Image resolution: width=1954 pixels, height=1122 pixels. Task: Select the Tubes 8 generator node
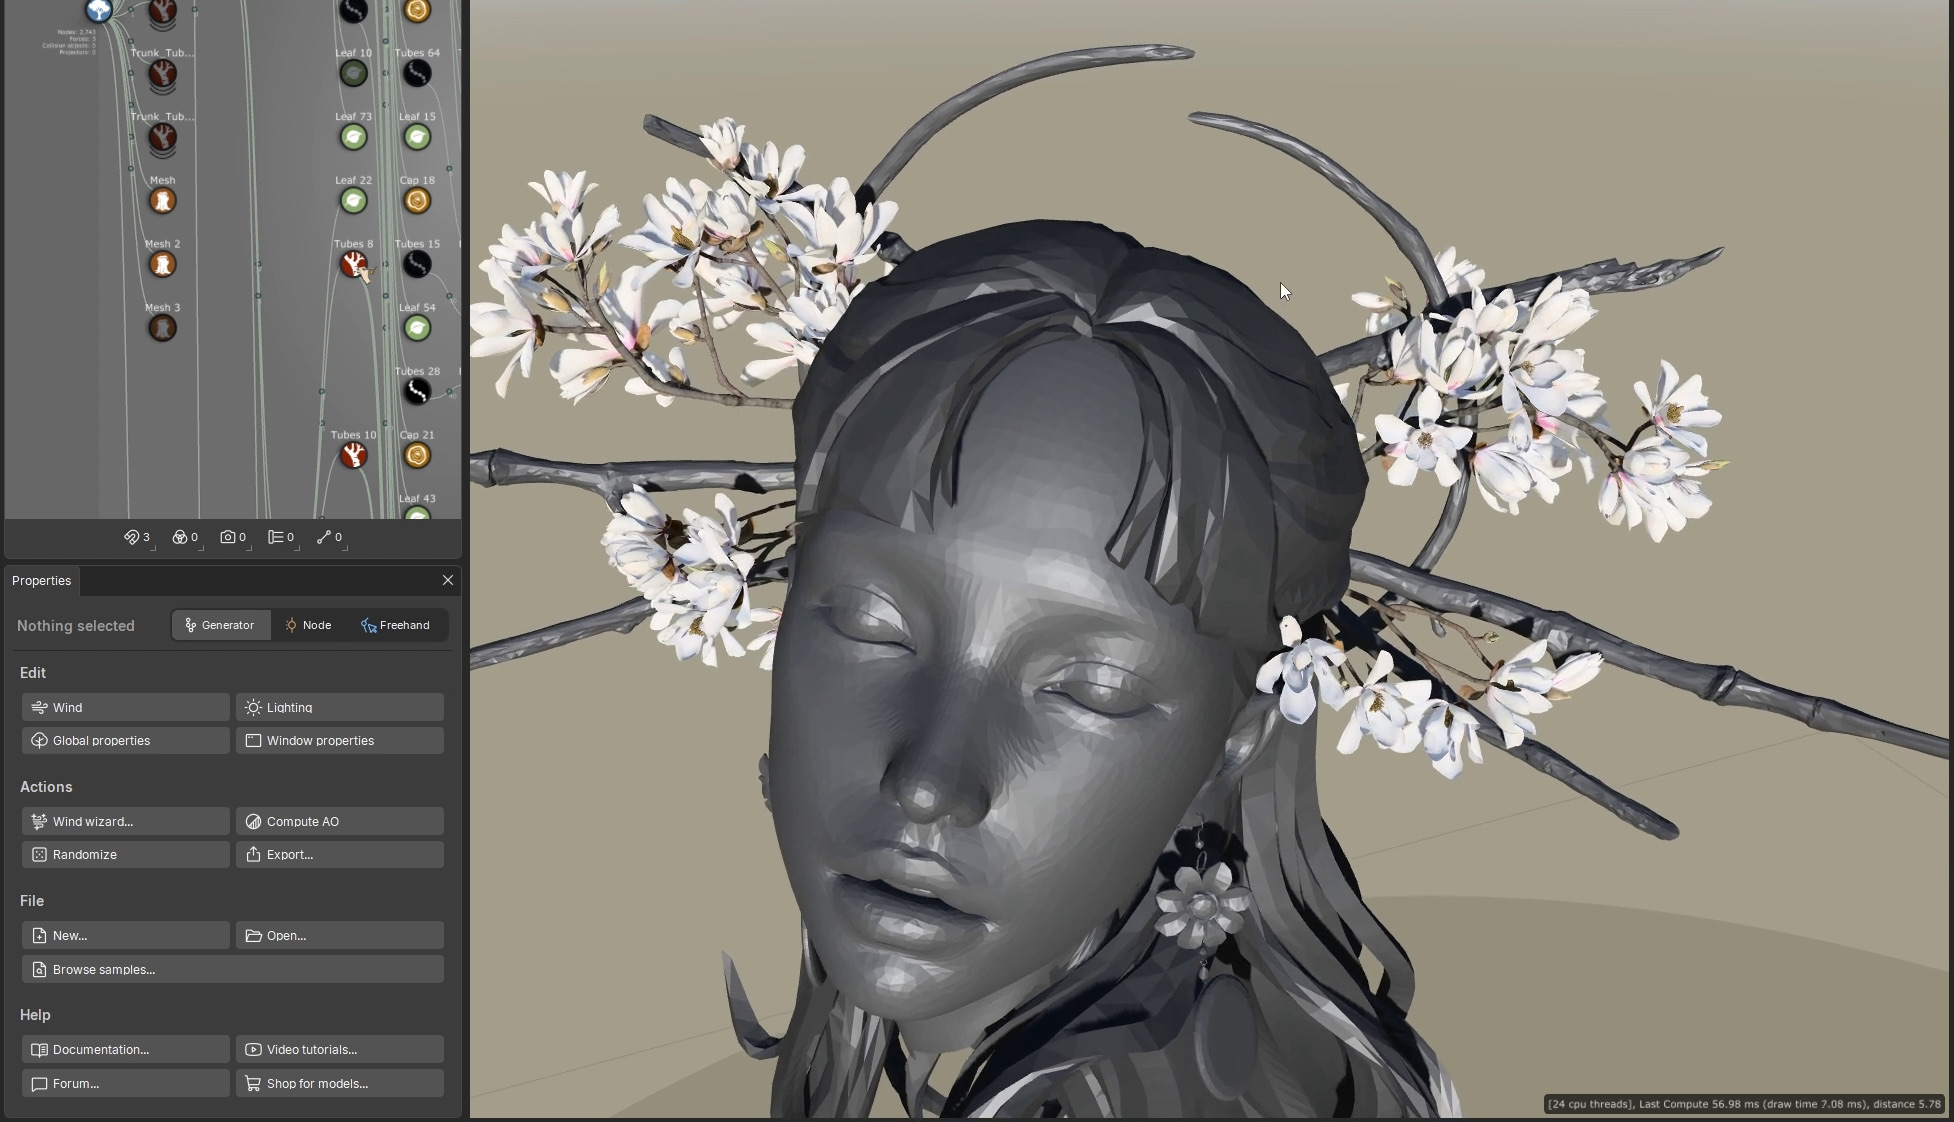tap(353, 264)
